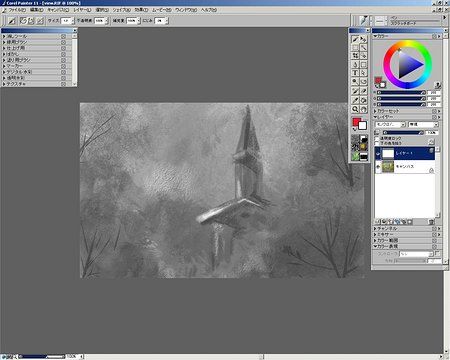Choose freehand stroke in property bar
The height and width of the screenshot is (360, 450).
[x=23, y=21]
